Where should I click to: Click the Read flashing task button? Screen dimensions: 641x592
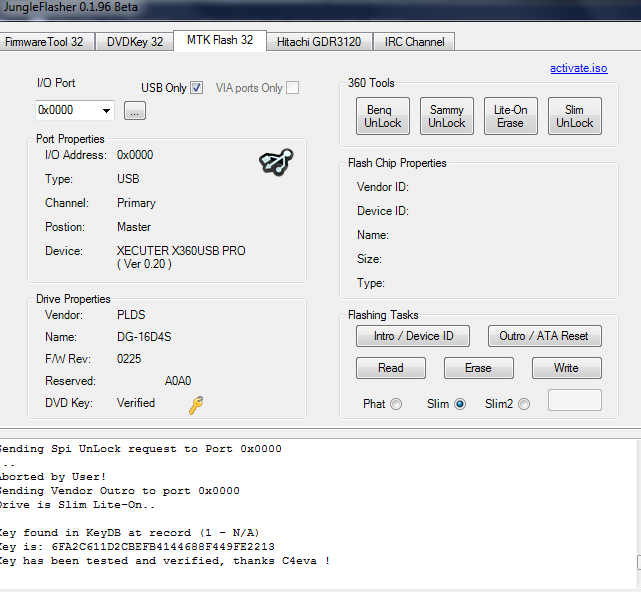[x=391, y=368]
